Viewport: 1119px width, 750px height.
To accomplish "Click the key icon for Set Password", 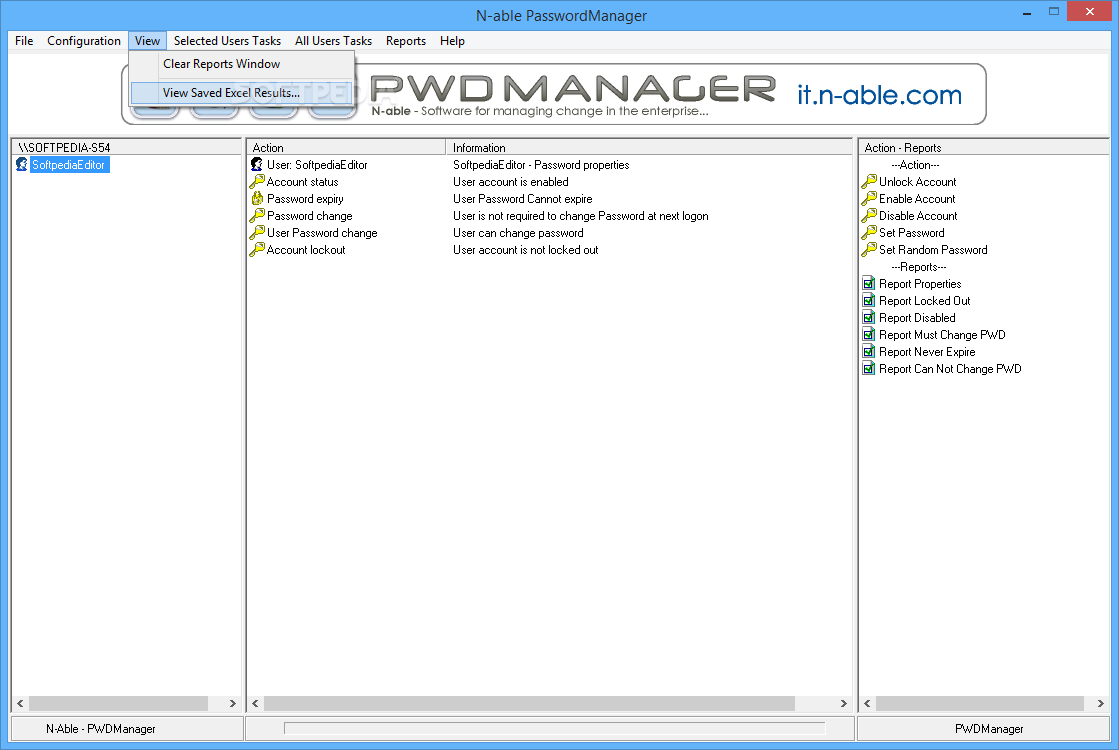I will tap(869, 233).
